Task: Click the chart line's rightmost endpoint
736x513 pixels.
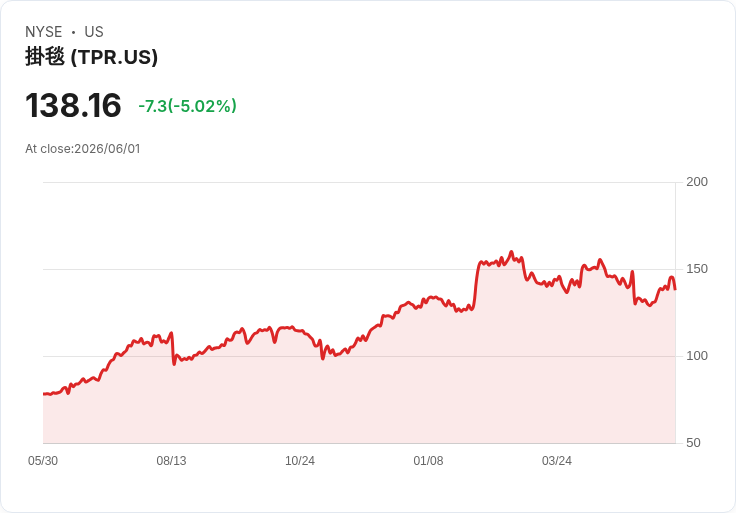Action: [x=675, y=289]
